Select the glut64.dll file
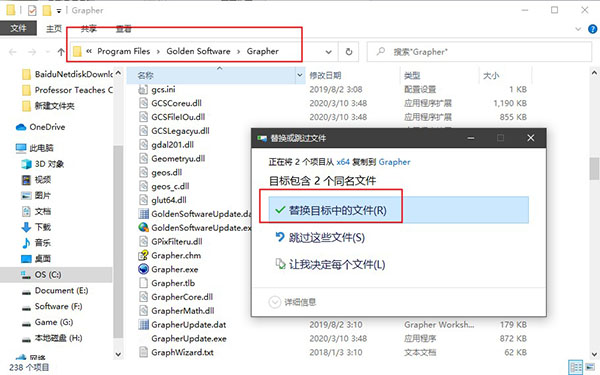 click(169, 200)
